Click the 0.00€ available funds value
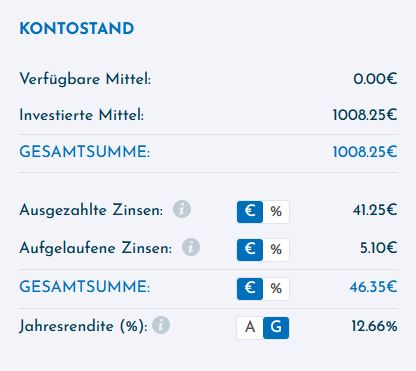 (x=375, y=79)
